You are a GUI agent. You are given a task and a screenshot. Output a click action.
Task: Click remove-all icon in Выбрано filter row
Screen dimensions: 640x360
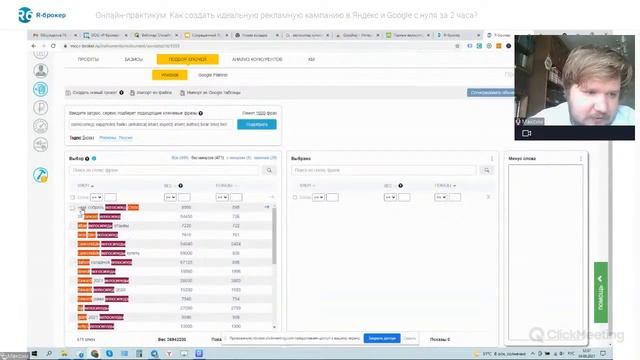pyautogui.click(x=488, y=197)
